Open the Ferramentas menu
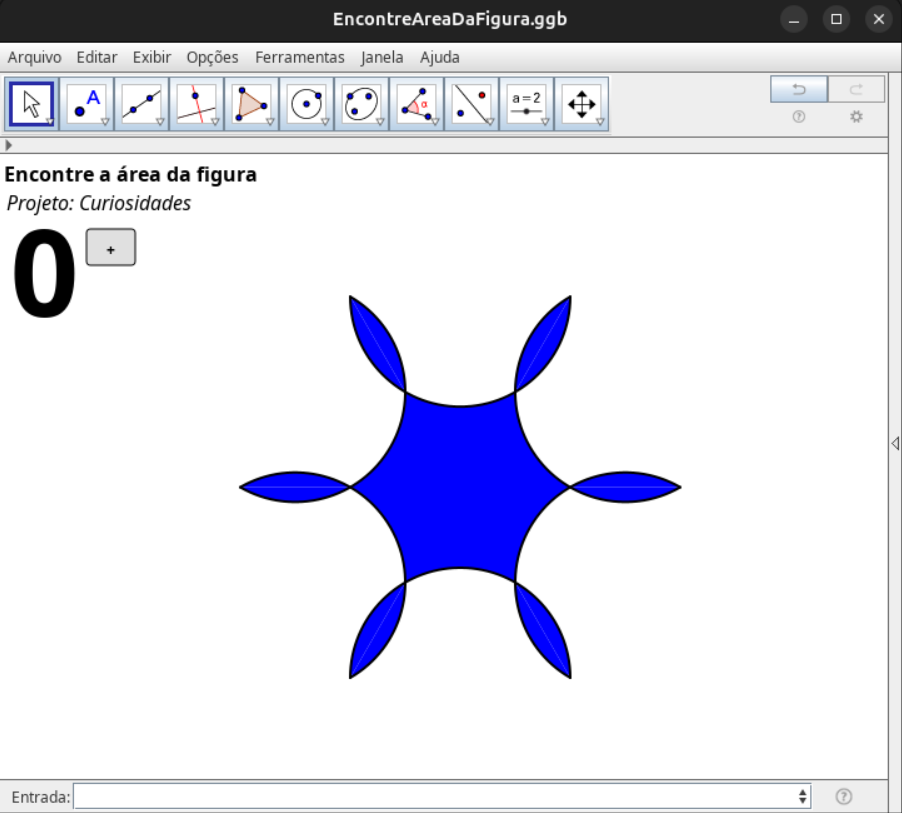The image size is (902, 813). [x=300, y=57]
